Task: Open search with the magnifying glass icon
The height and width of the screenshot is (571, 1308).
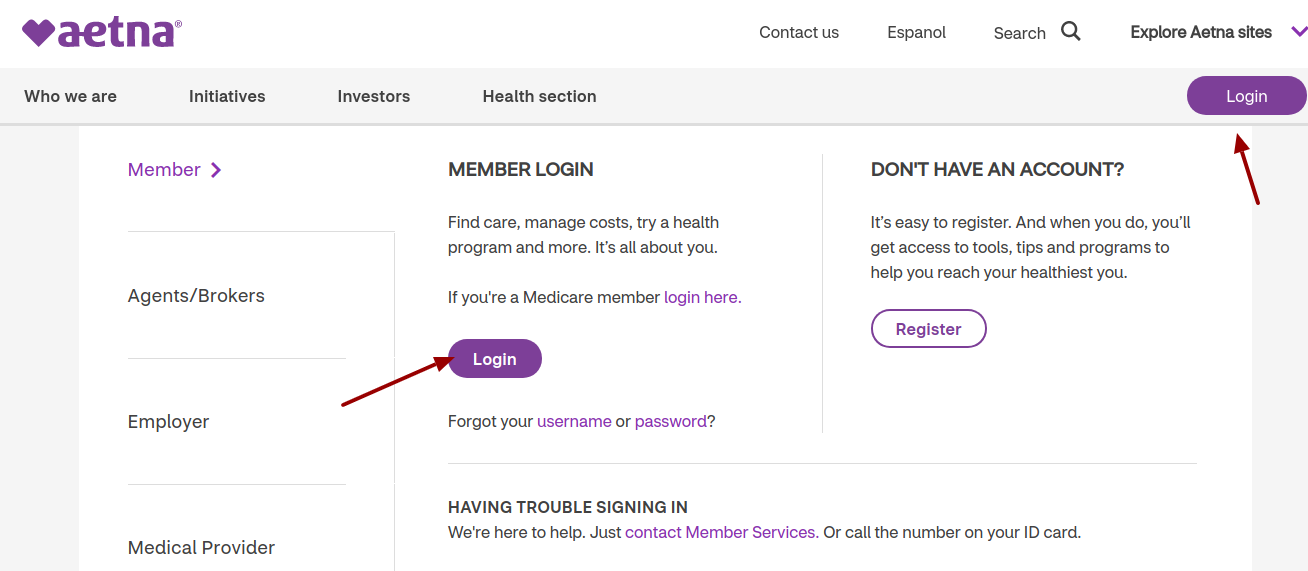Action: [x=1071, y=32]
